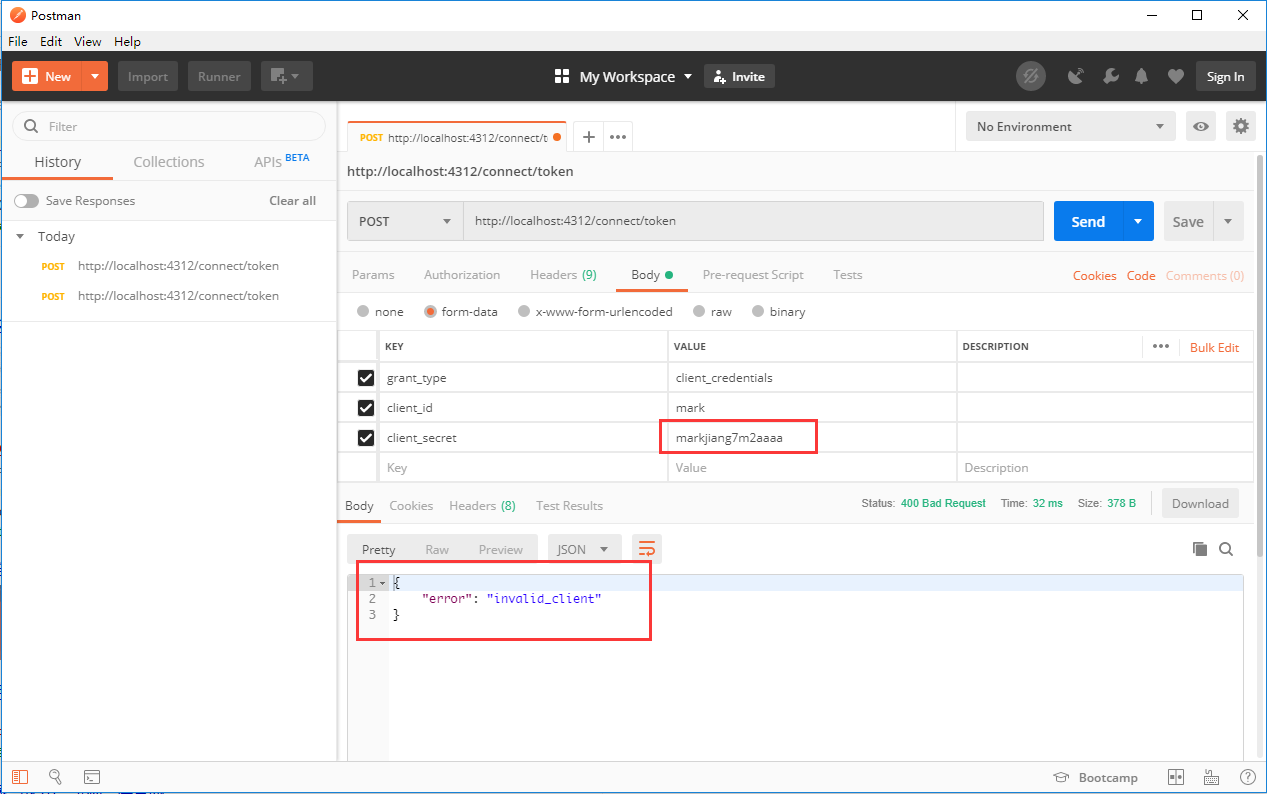
Task: Toggle the sidebar from the status bar
Action: tap(20, 777)
